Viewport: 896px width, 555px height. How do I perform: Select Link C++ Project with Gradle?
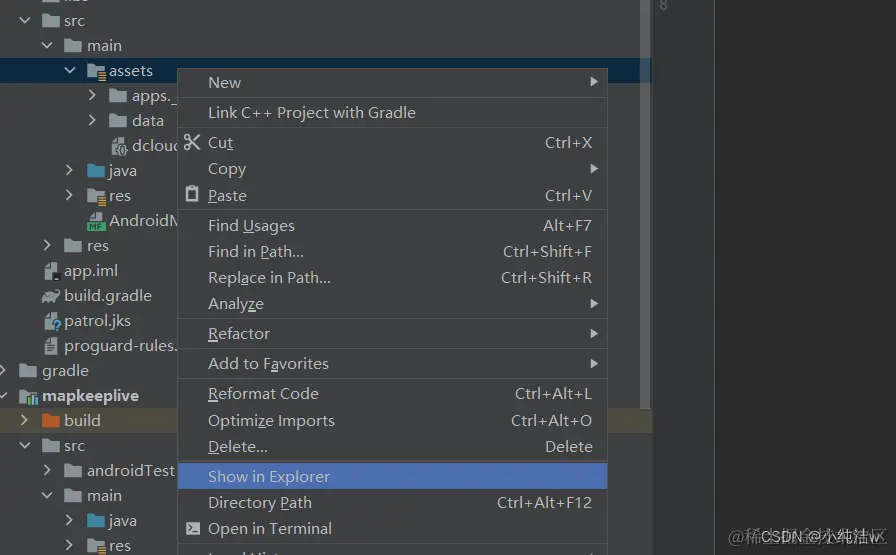point(392,113)
